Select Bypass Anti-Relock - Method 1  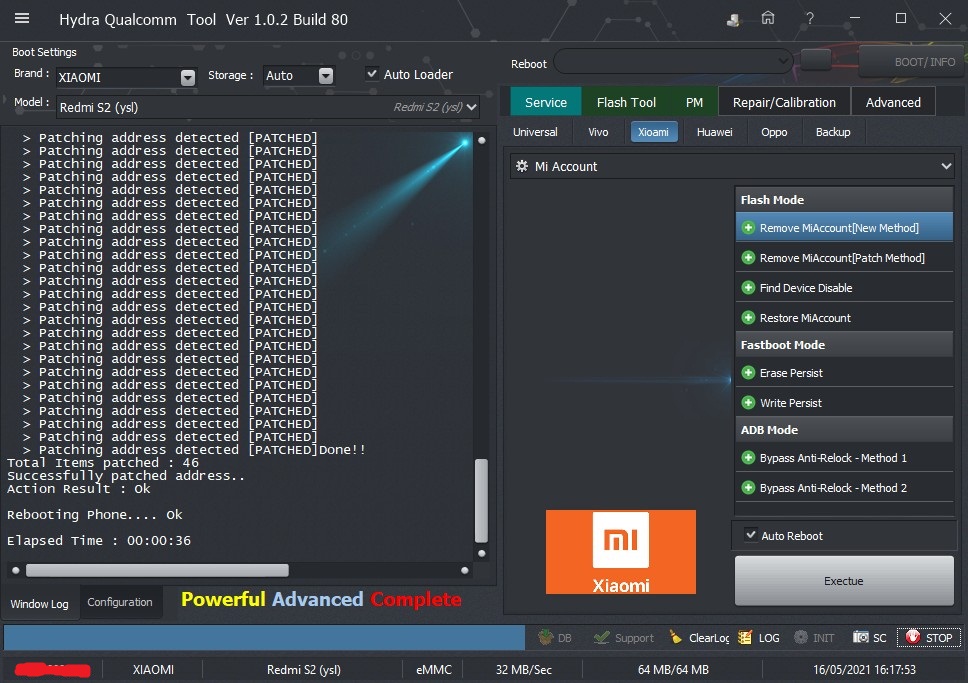844,458
